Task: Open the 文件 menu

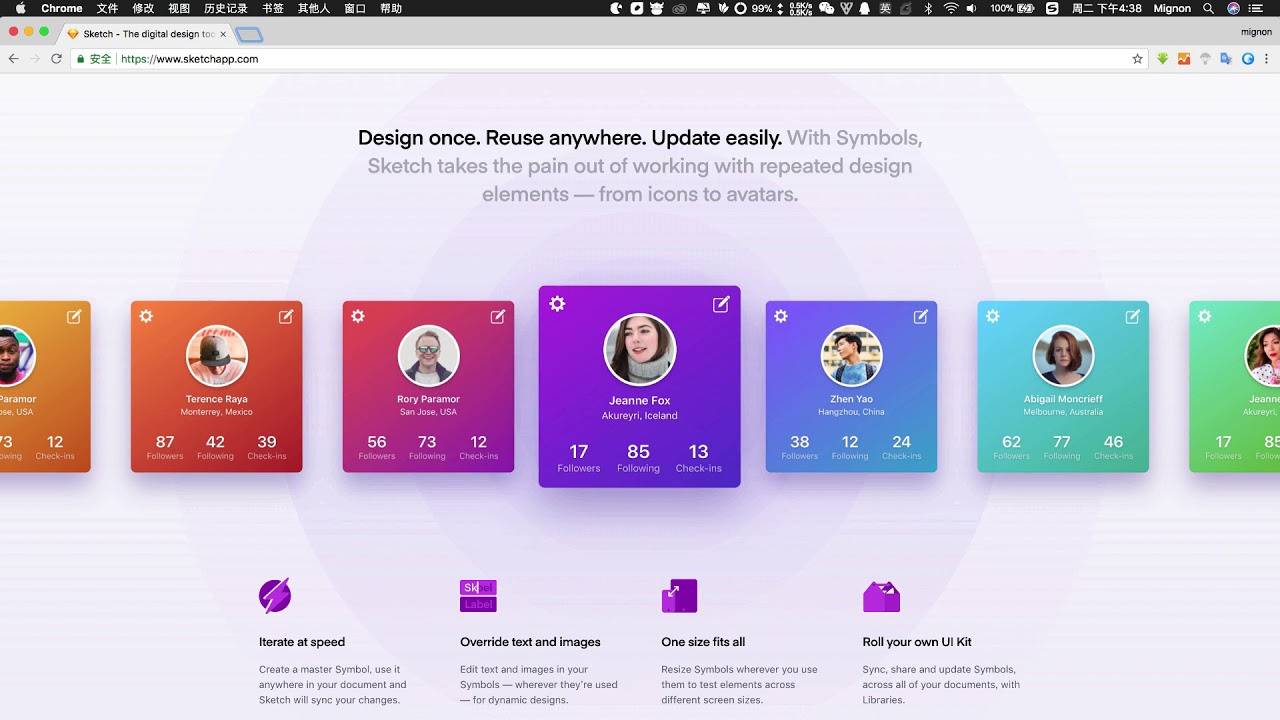Action: [107, 8]
